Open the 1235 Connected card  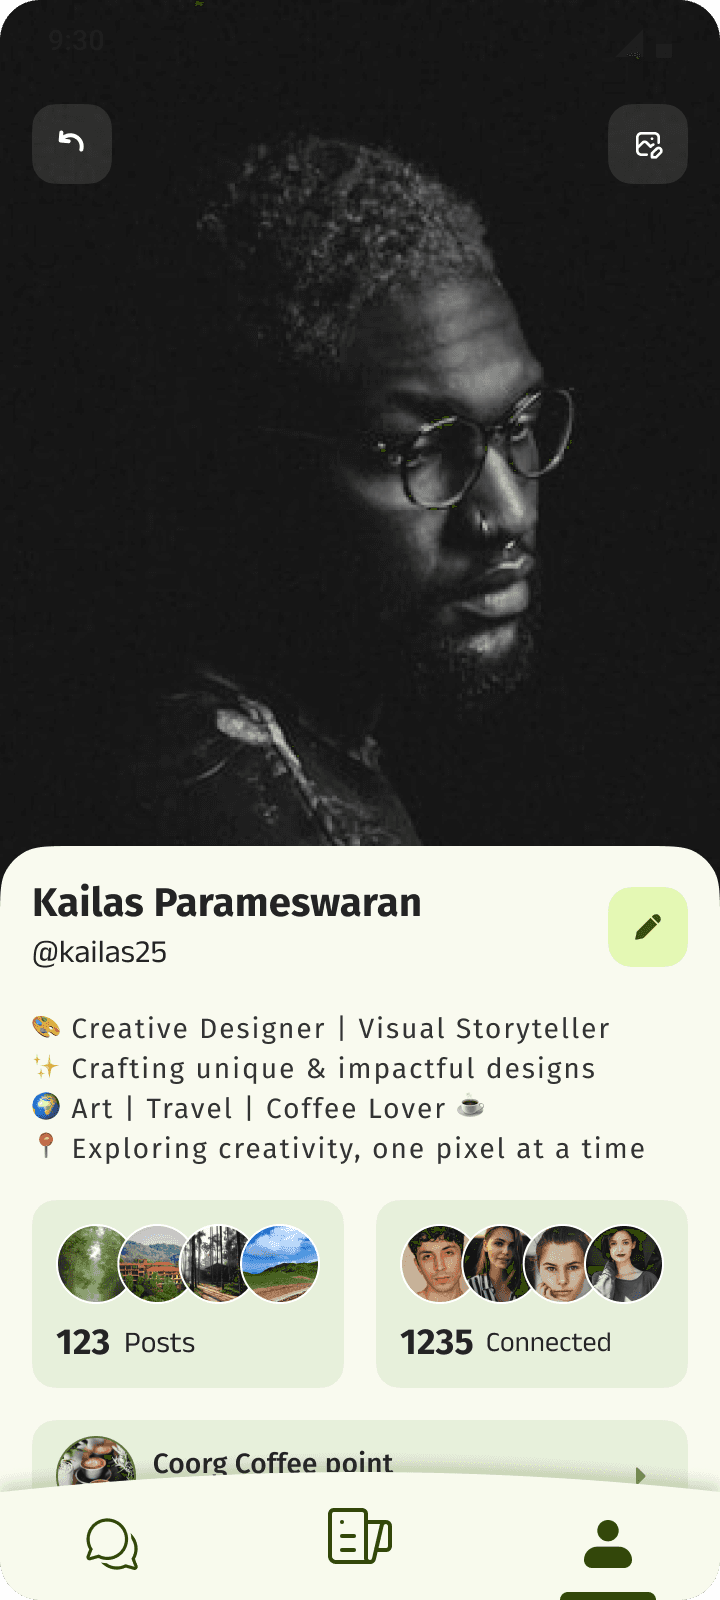pos(532,1294)
